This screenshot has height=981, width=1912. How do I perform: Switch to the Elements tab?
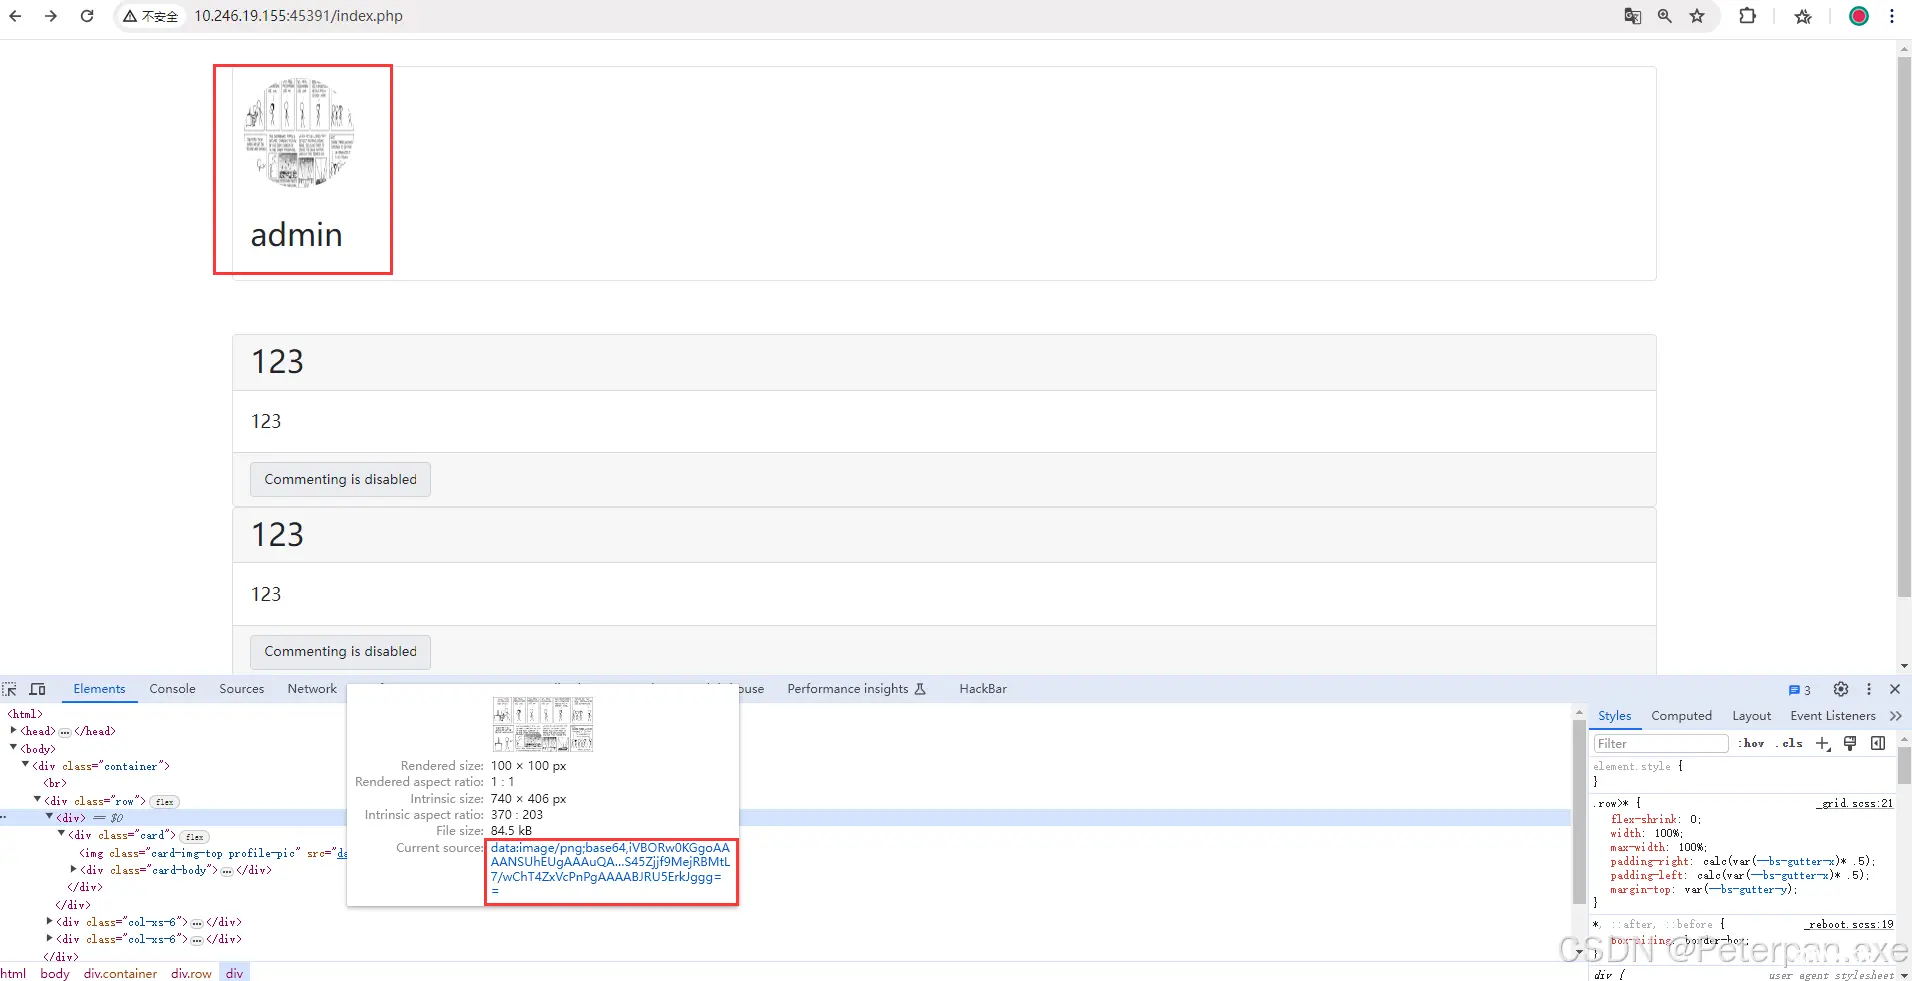tap(99, 689)
